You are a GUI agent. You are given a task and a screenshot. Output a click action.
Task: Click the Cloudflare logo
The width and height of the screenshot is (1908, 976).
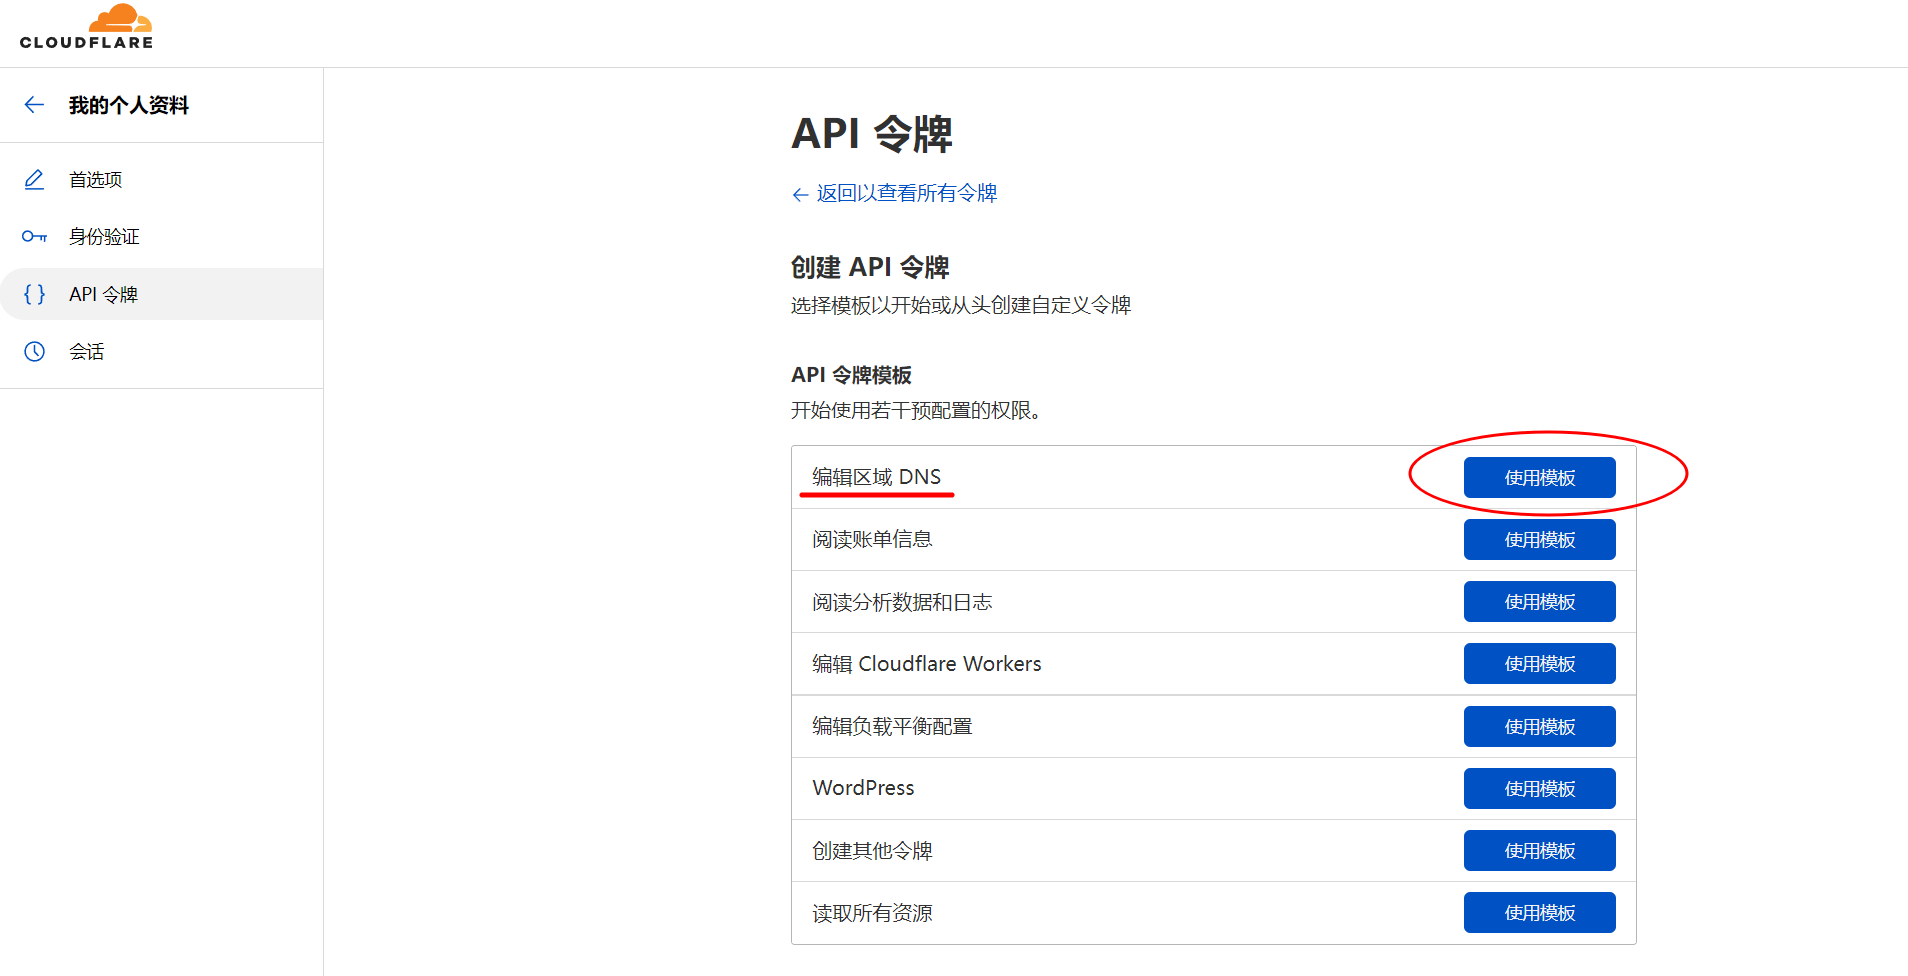click(87, 27)
